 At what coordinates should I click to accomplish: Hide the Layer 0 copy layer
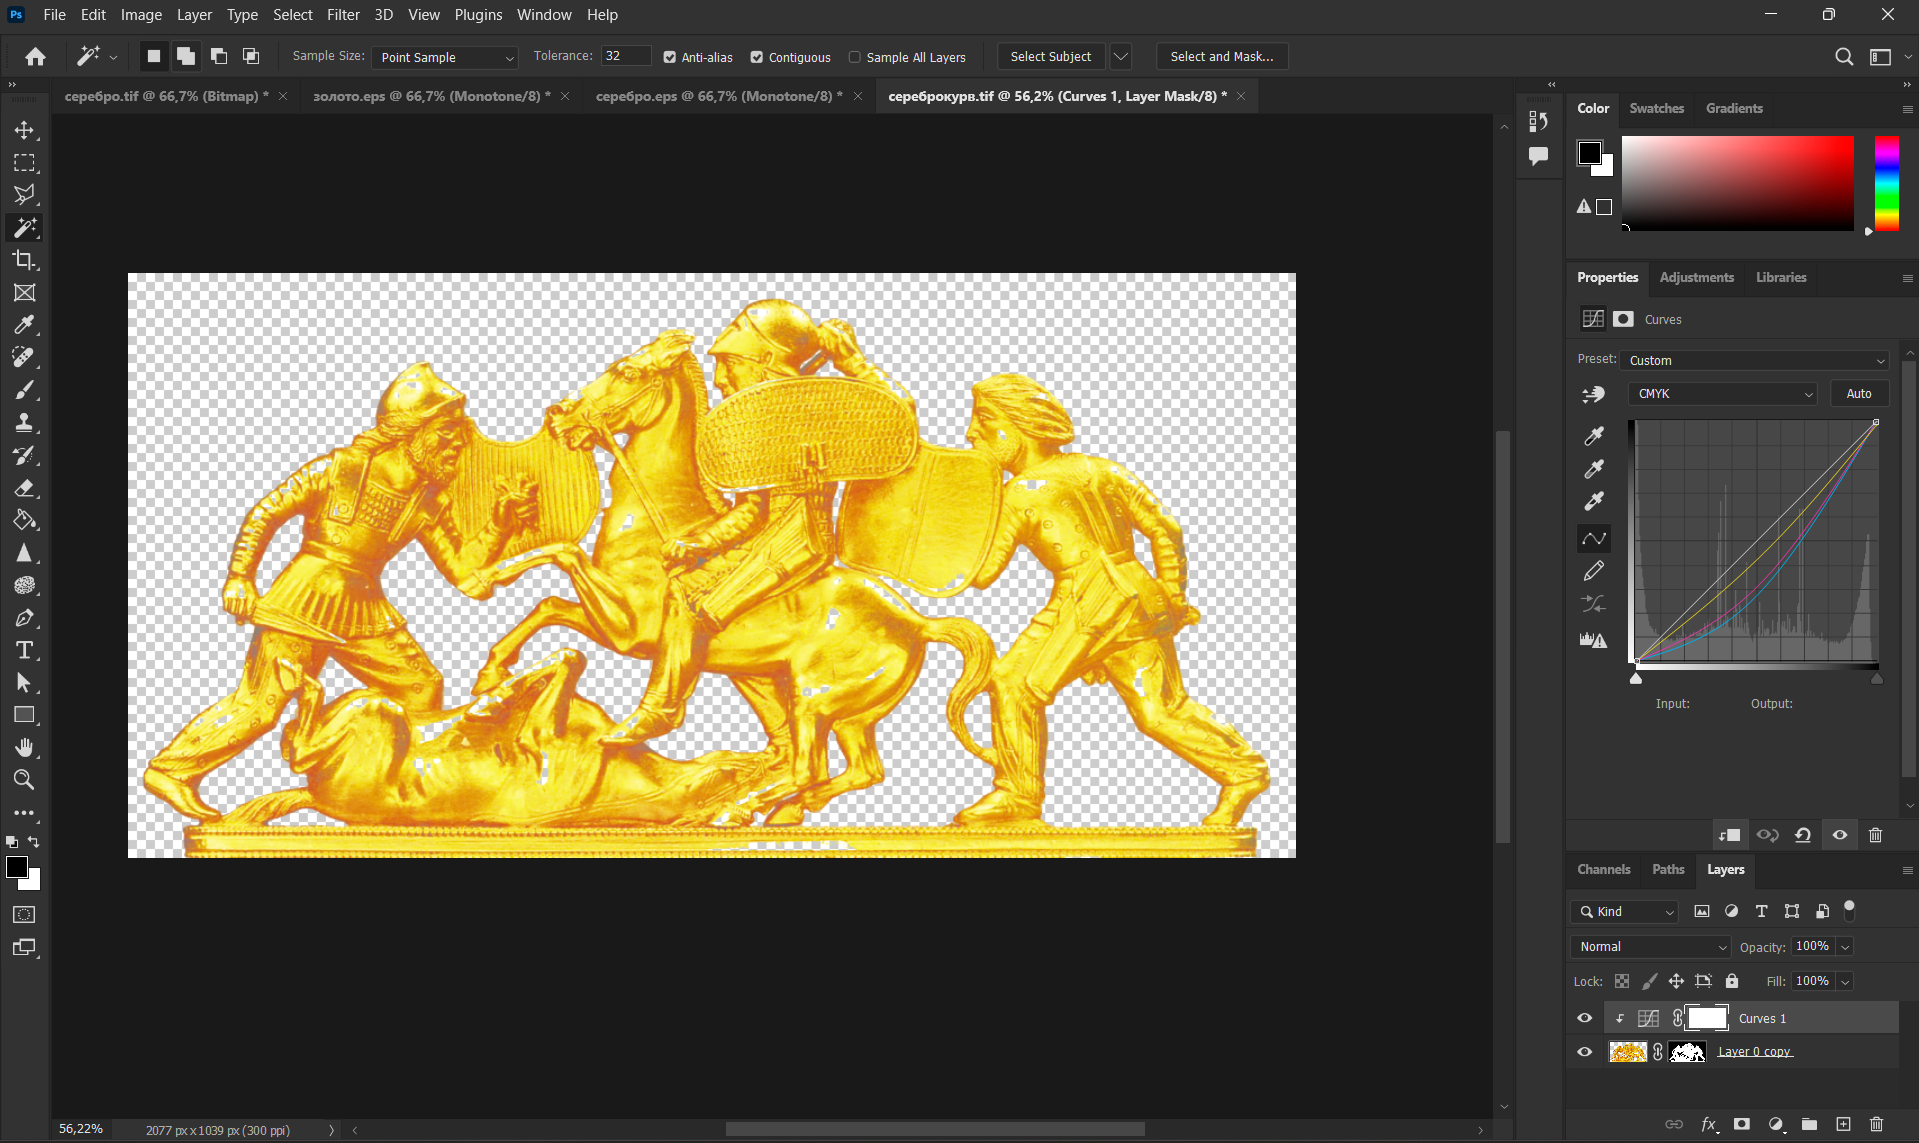1585,1052
